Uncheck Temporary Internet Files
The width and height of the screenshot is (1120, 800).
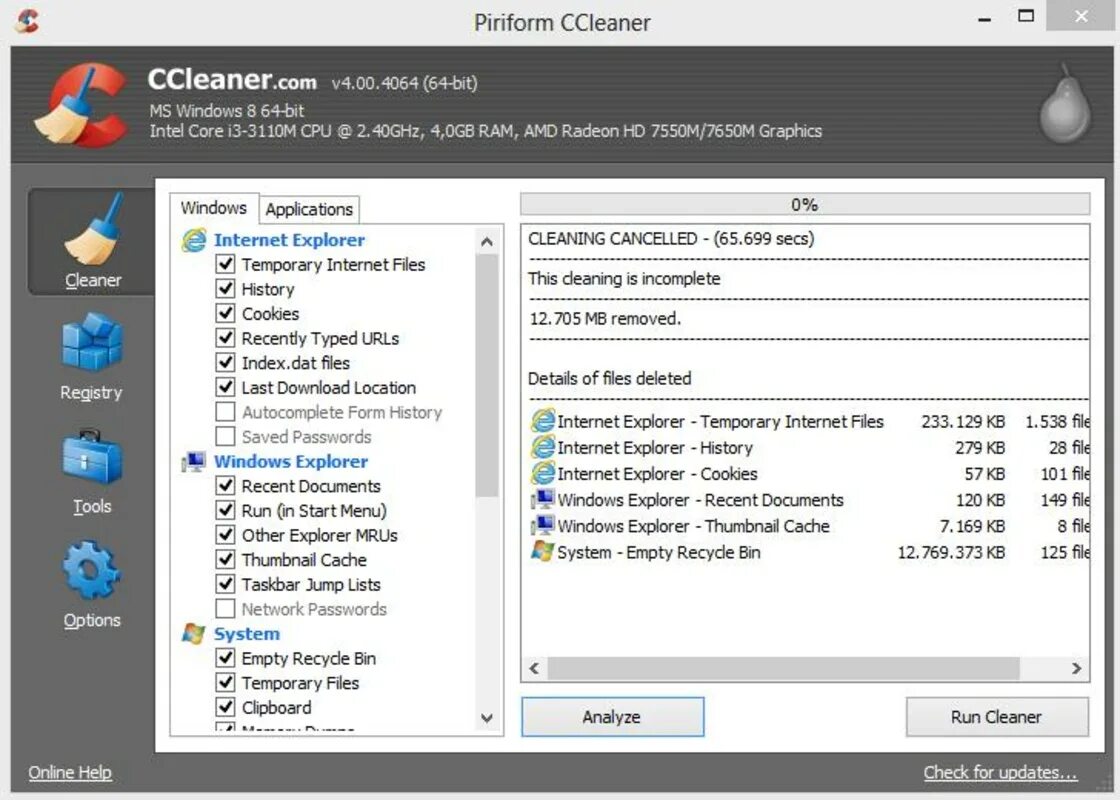point(225,264)
